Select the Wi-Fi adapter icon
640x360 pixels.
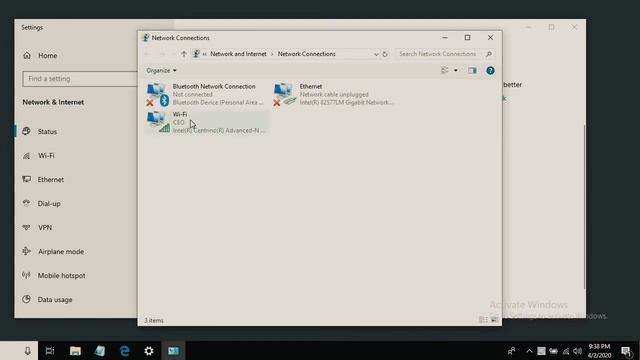pos(158,122)
